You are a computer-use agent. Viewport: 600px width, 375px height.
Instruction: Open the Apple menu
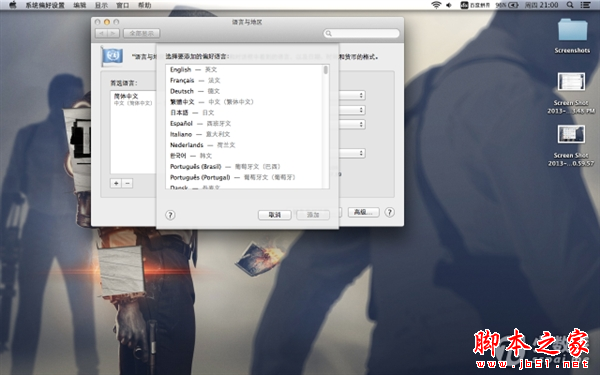tap(13, 5)
